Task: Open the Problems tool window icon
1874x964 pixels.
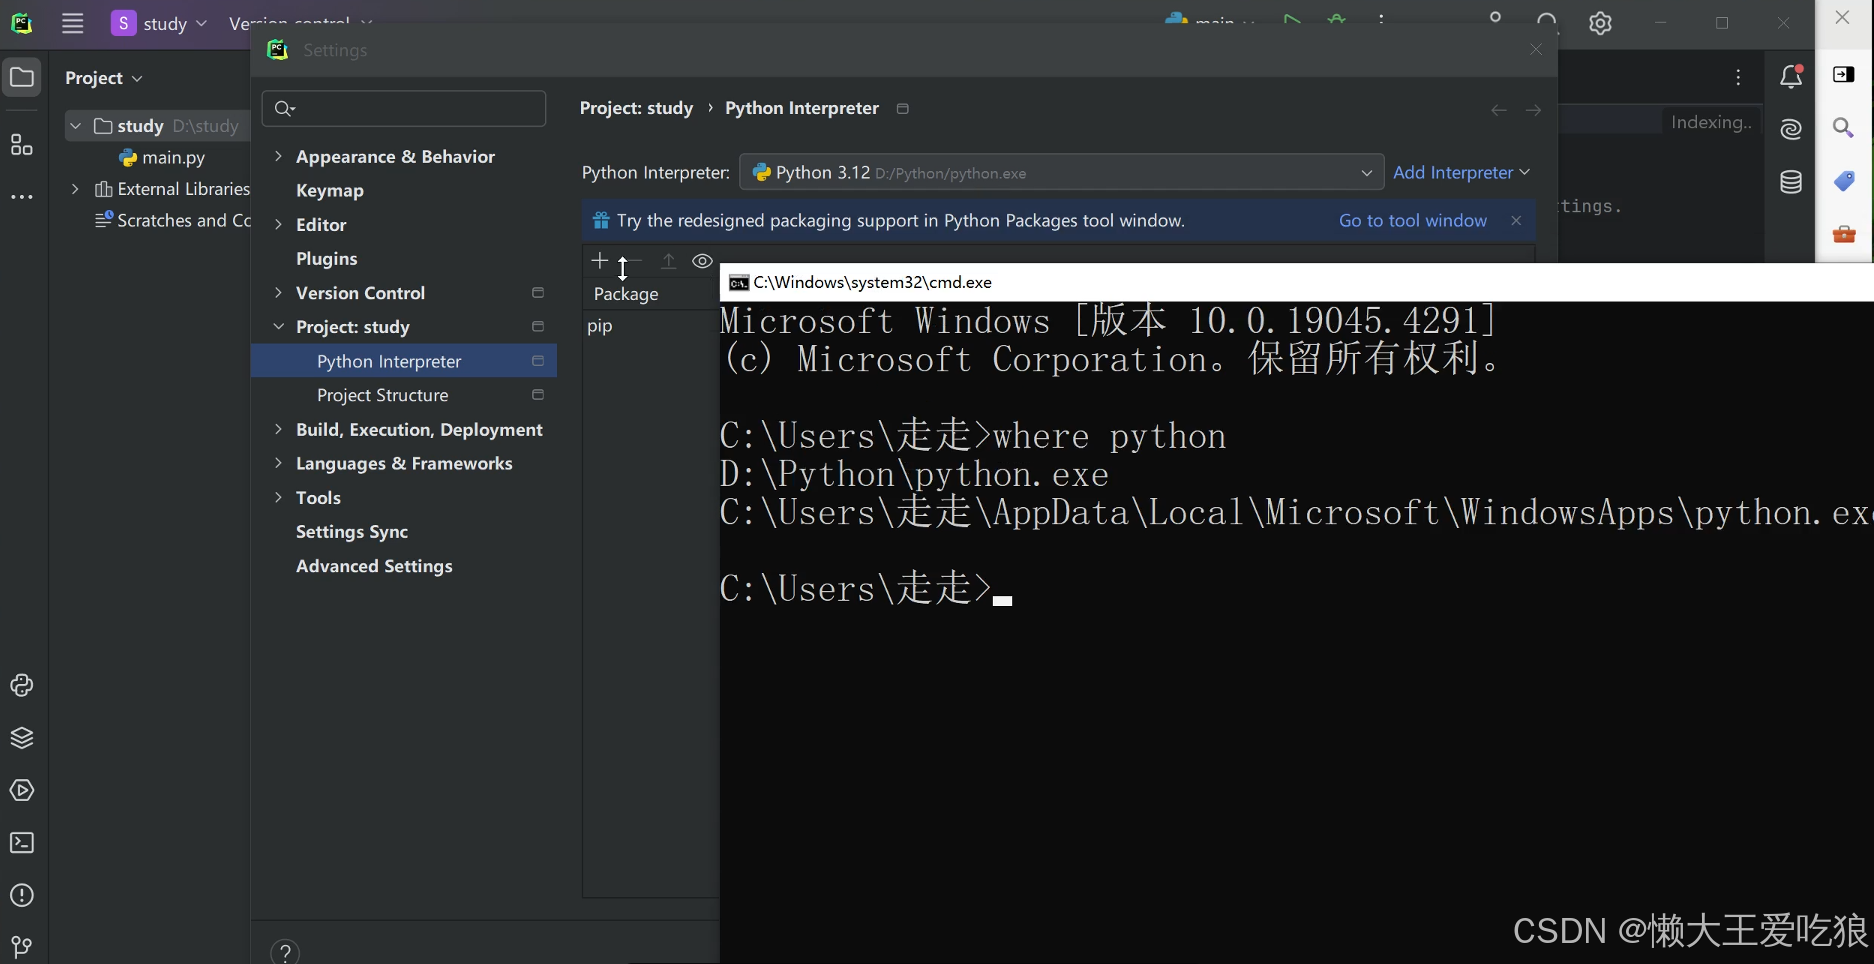Action: pos(22,895)
